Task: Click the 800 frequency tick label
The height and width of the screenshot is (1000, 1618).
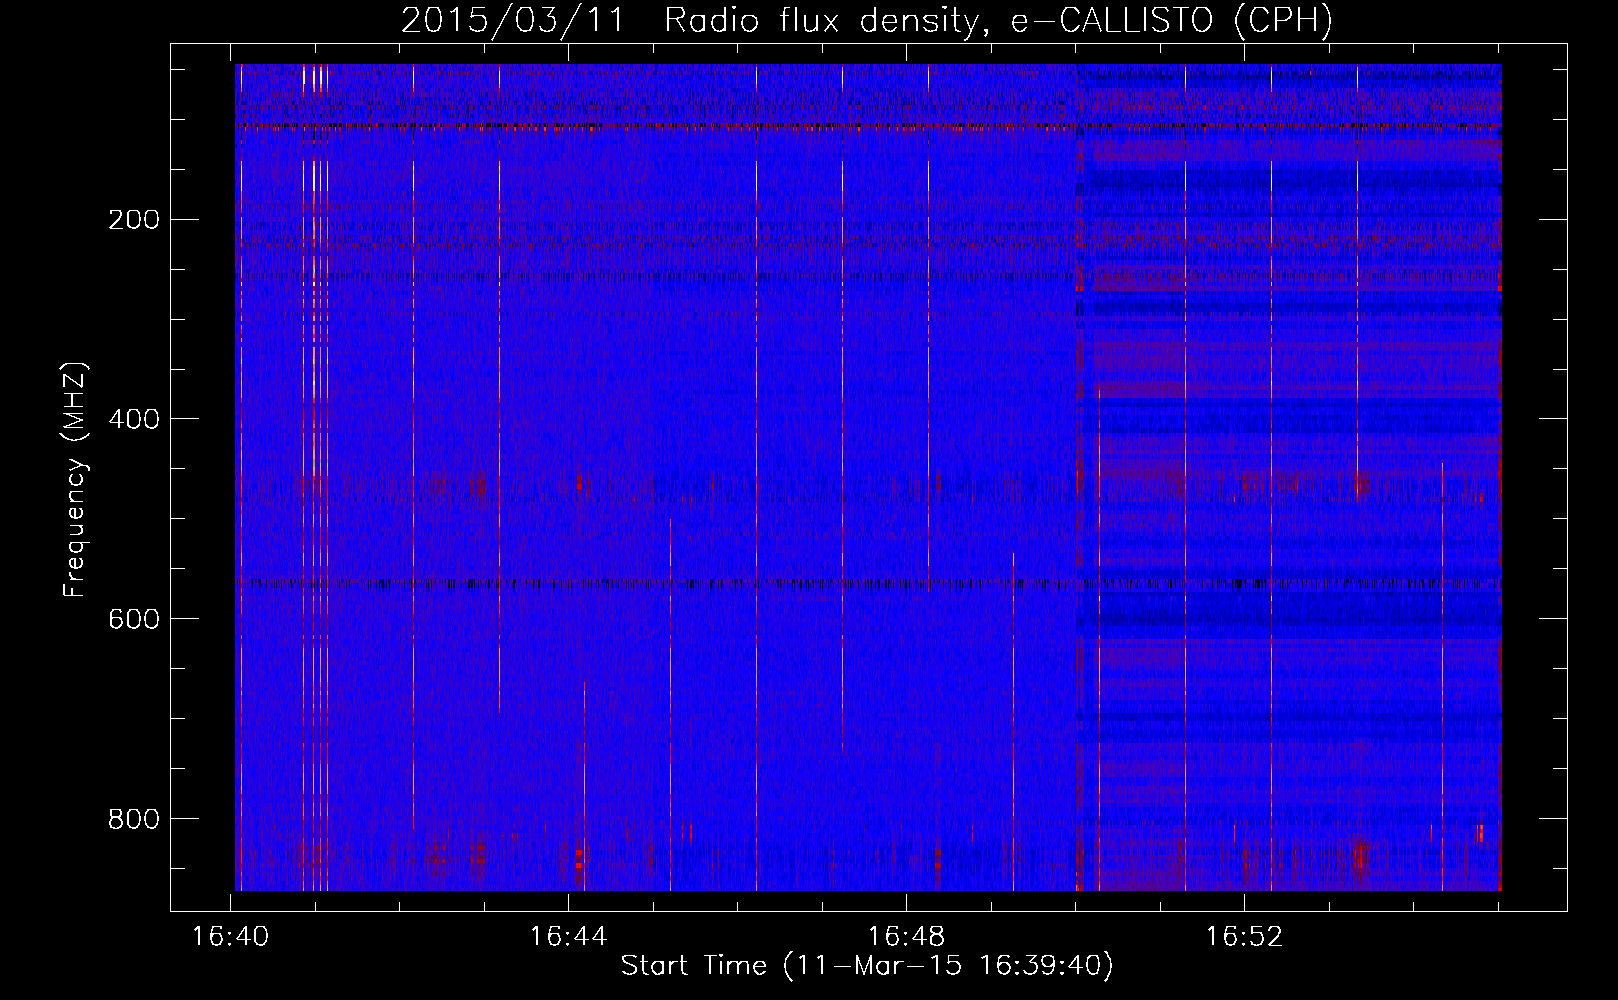Action: click(134, 819)
